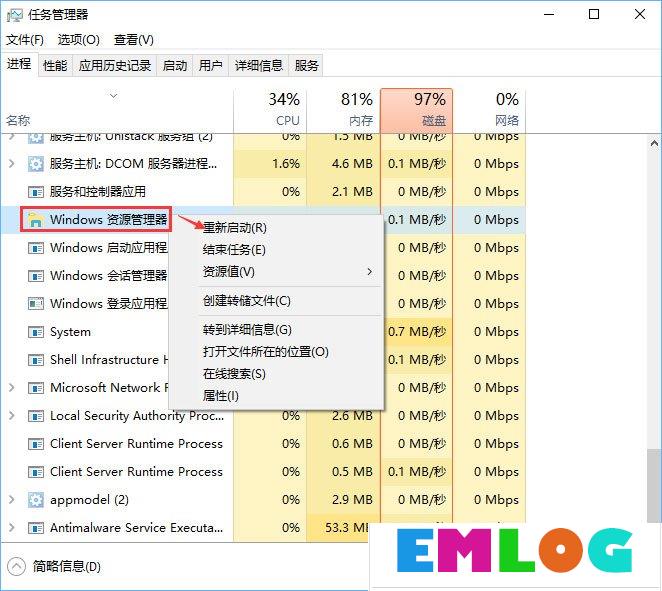This screenshot has width=662, height=591.
Task: Click the 0.7 MB/秒 disk value
Action: point(417,332)
